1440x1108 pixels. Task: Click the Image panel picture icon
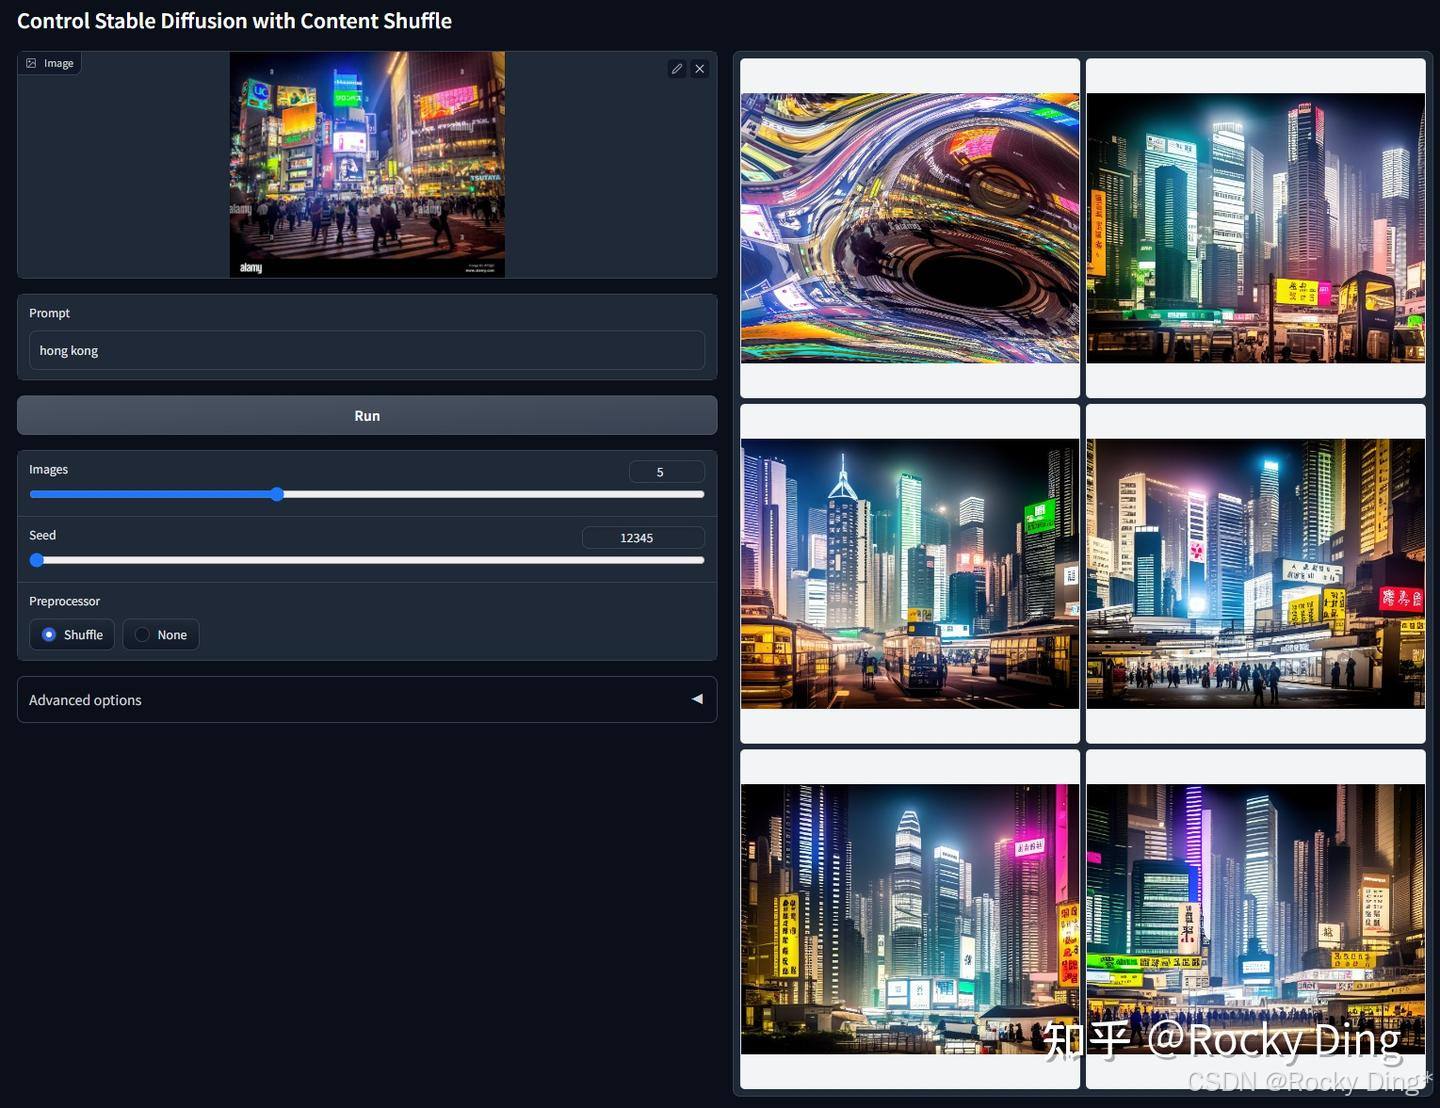click(x=33, y=62)
